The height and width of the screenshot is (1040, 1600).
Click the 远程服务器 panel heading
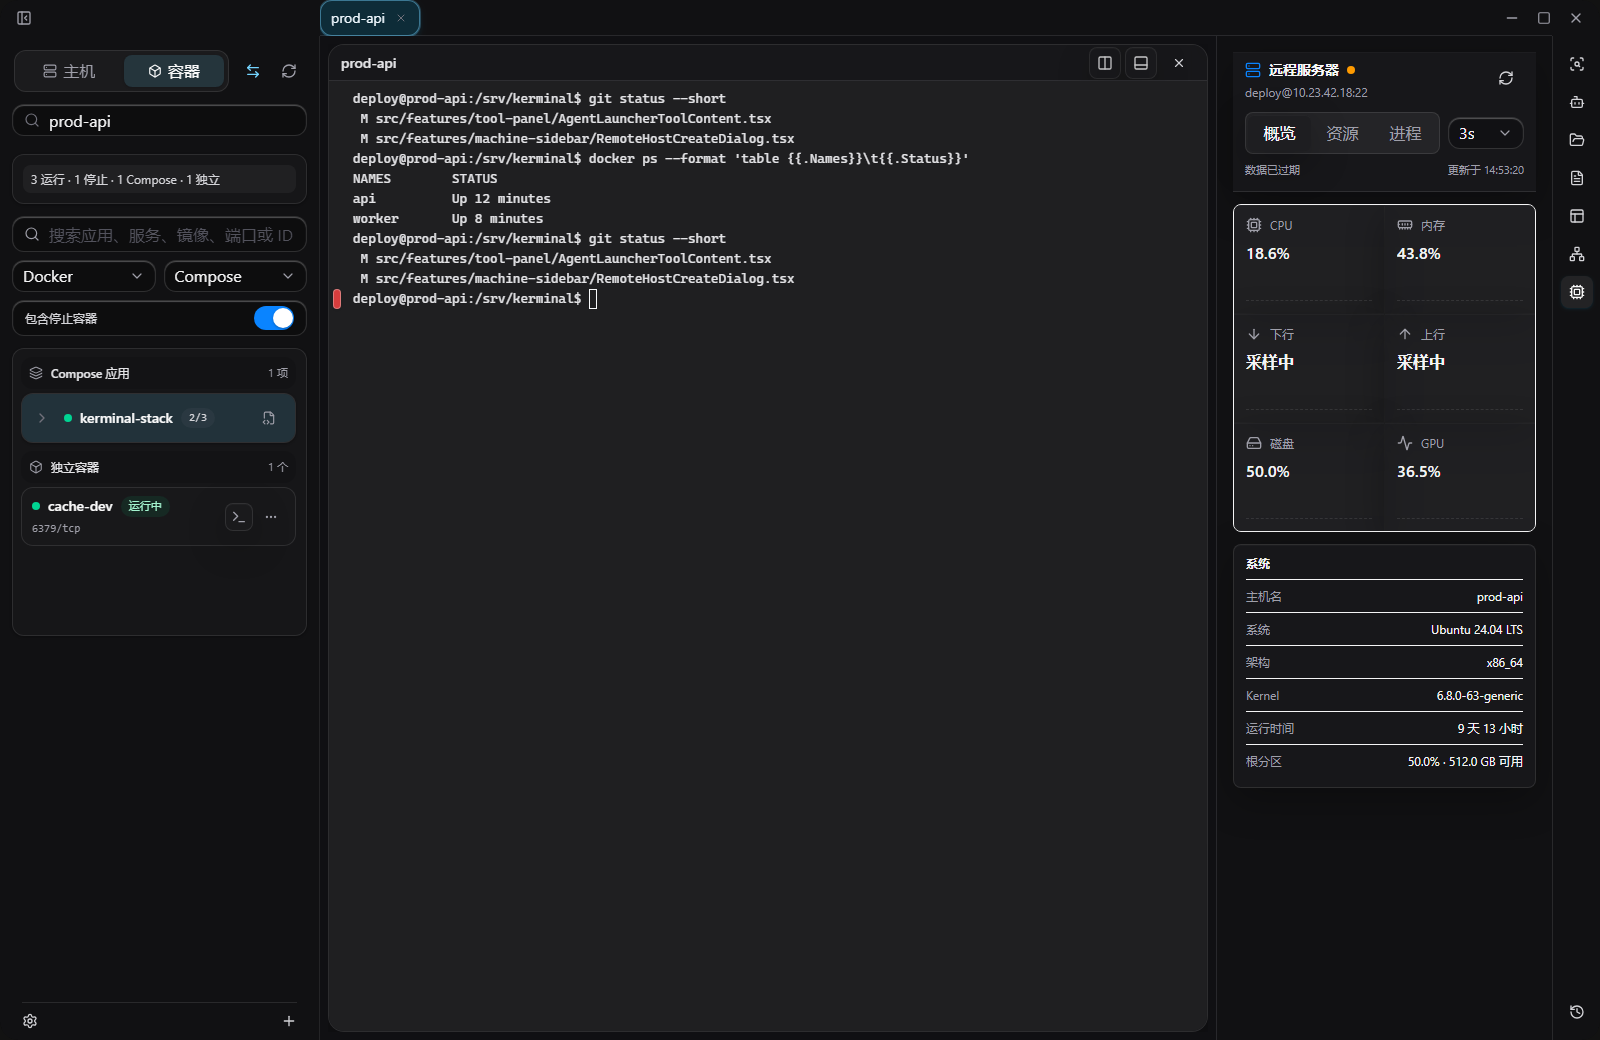(x=1304, y=70)
